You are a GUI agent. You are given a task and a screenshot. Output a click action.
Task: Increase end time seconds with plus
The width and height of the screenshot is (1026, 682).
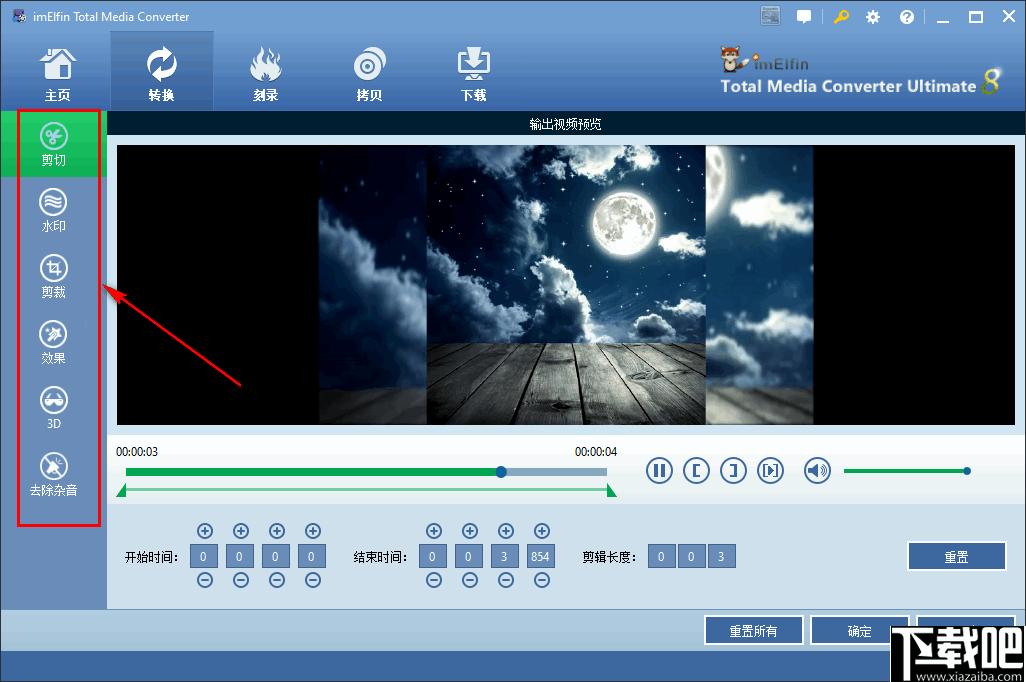click(x=506, y=531)
